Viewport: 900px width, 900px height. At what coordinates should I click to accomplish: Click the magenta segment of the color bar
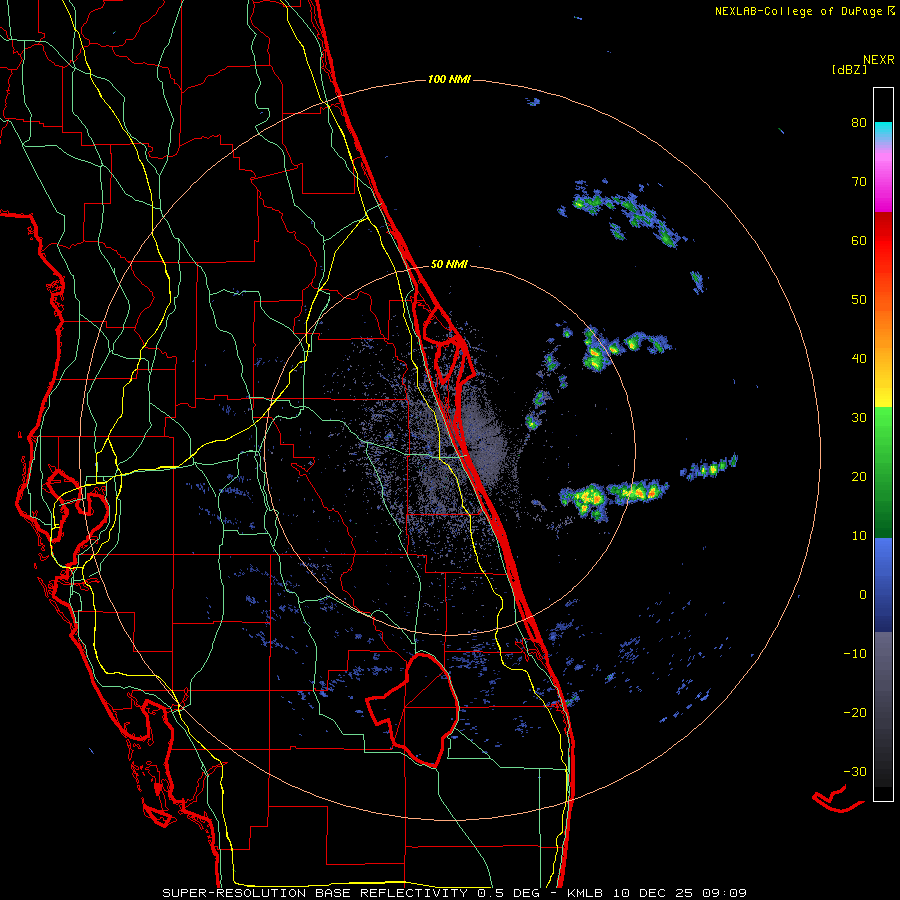(x=883, y=184)
